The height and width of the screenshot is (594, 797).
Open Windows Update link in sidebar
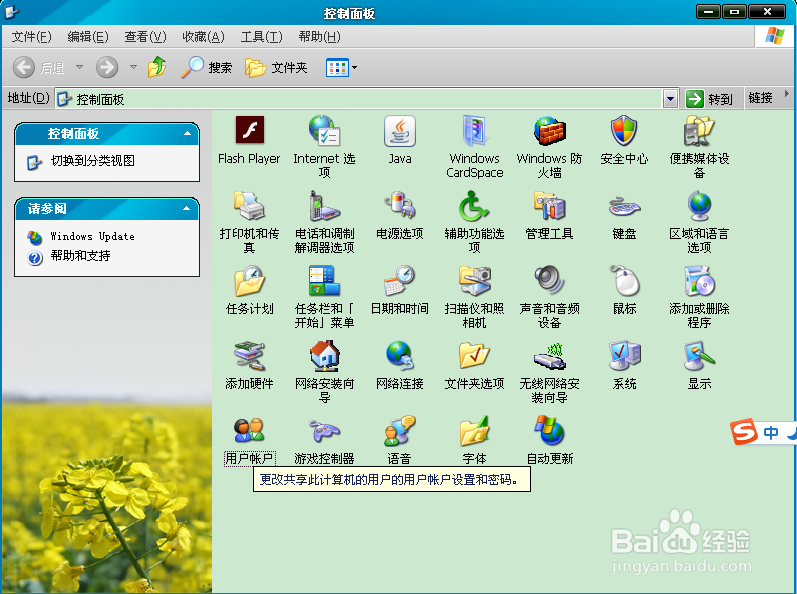pyautogui.click(x=93, y=236)
